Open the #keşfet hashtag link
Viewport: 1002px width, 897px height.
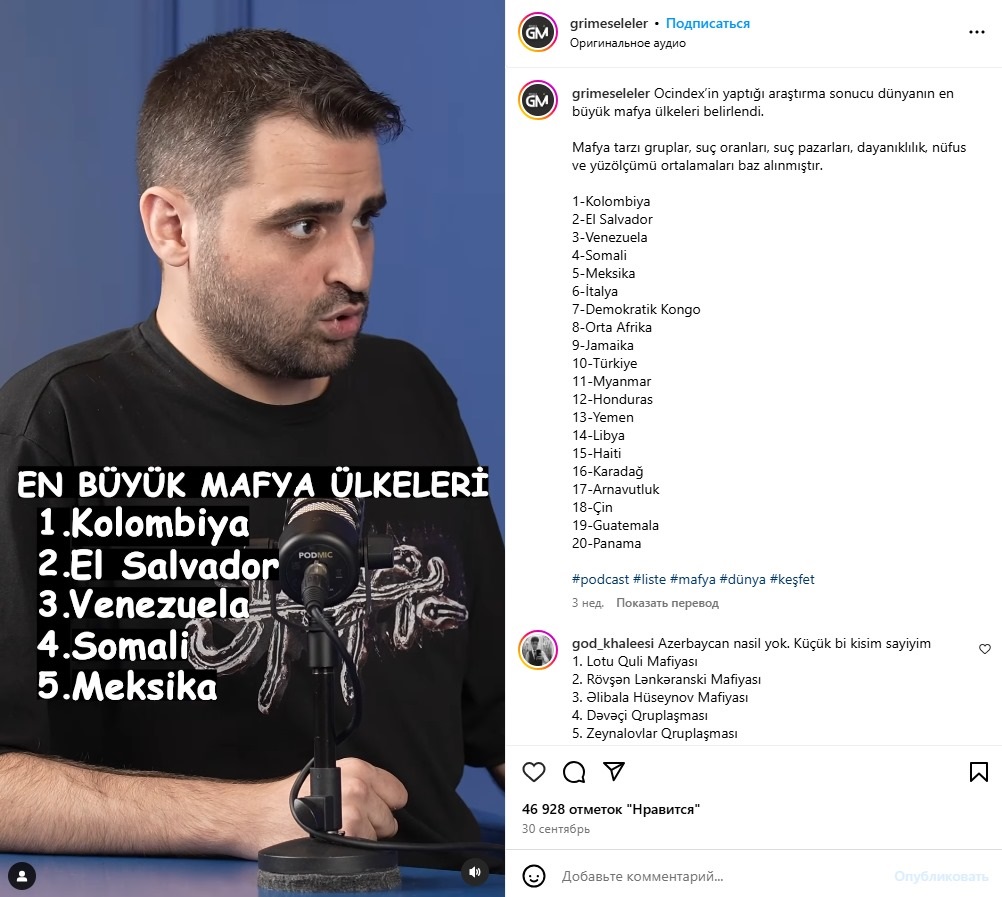(792, 579)
